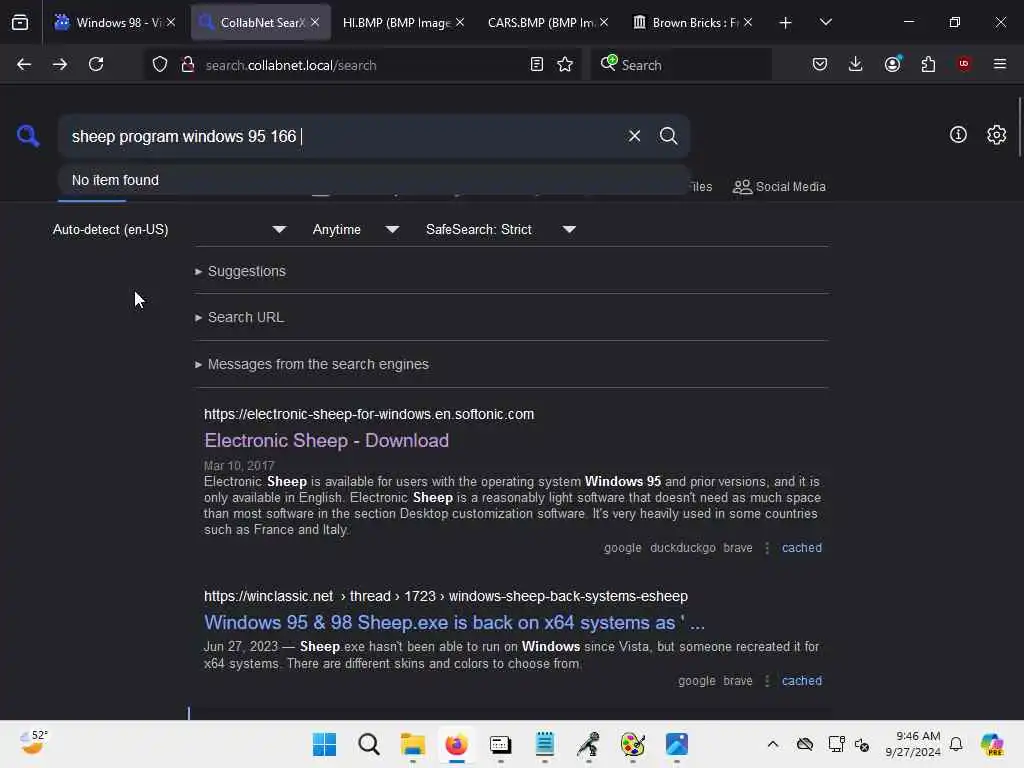Open the Firefox downloads panel

pos(856,64)
